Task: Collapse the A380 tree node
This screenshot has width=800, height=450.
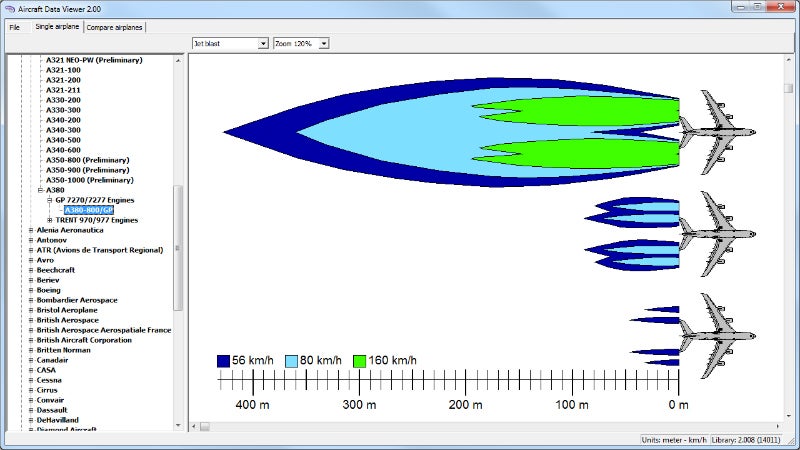Action: 40,190
